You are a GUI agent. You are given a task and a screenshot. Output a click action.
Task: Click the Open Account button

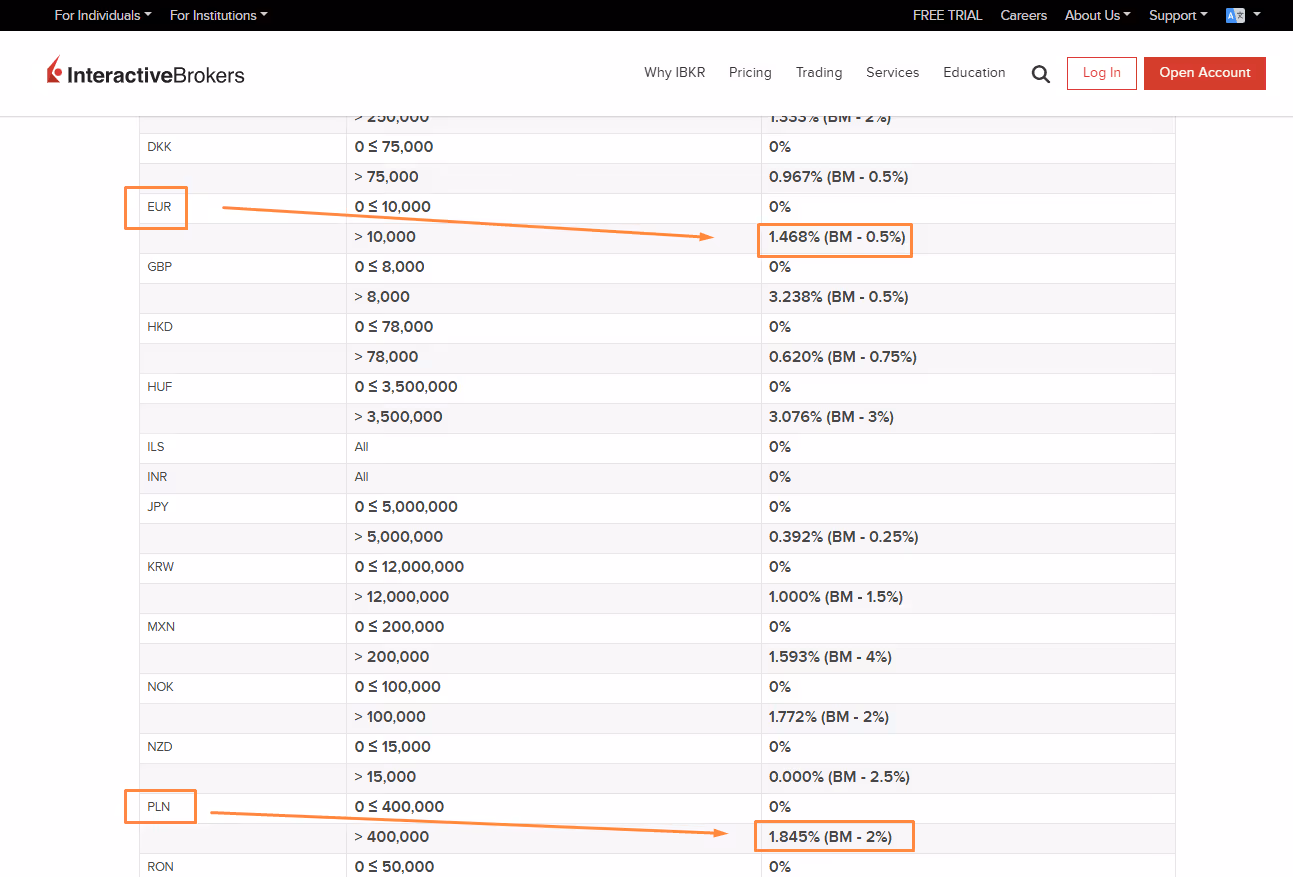pos(1205,73)
